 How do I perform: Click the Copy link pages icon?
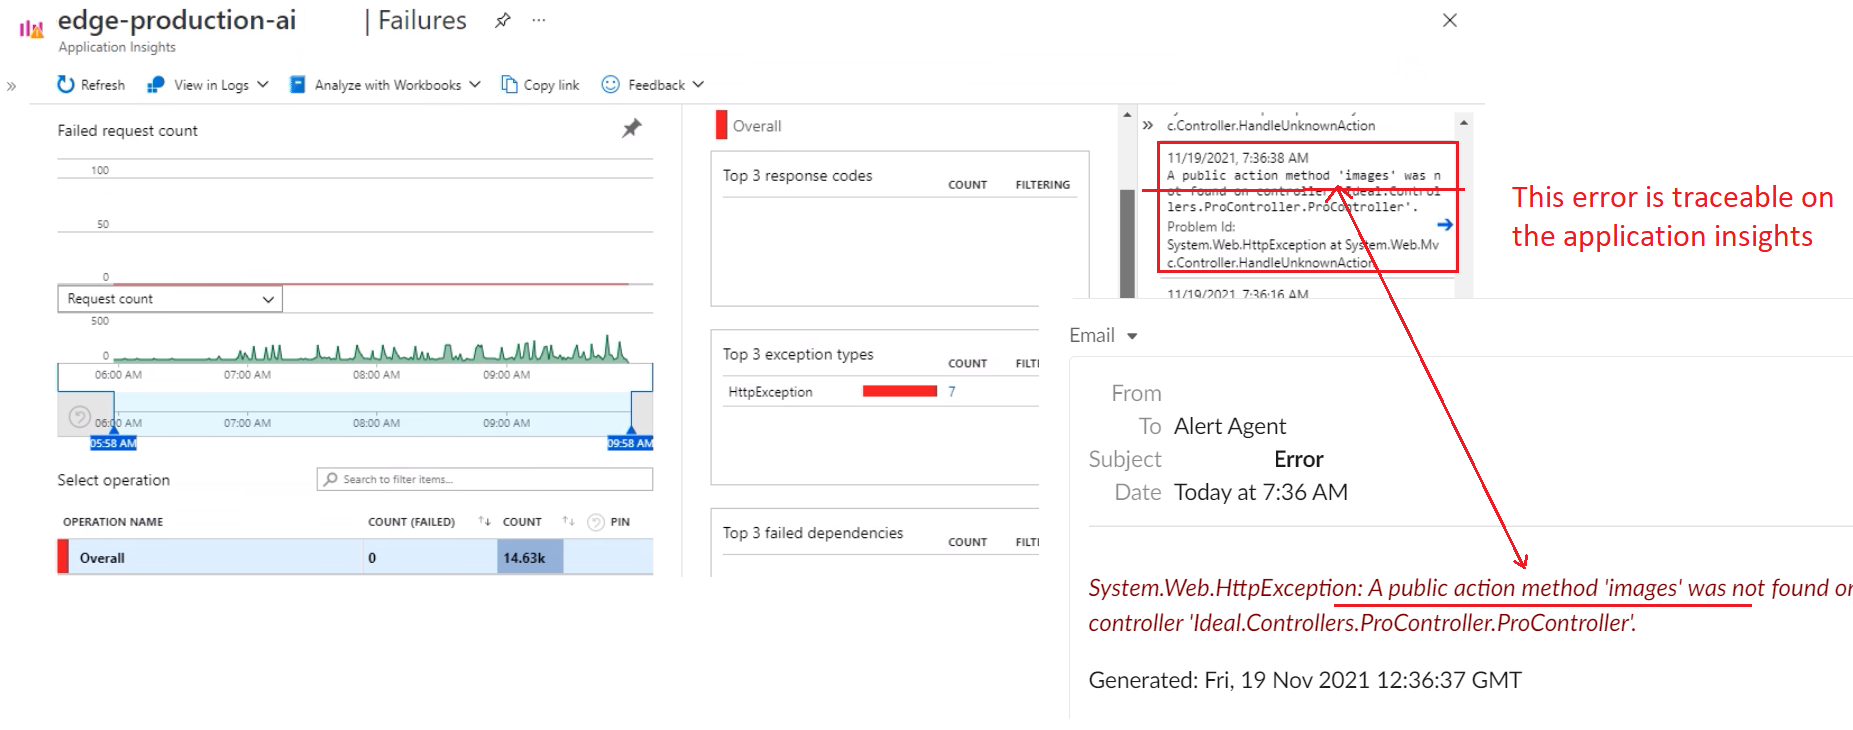[x=509, y=84]
